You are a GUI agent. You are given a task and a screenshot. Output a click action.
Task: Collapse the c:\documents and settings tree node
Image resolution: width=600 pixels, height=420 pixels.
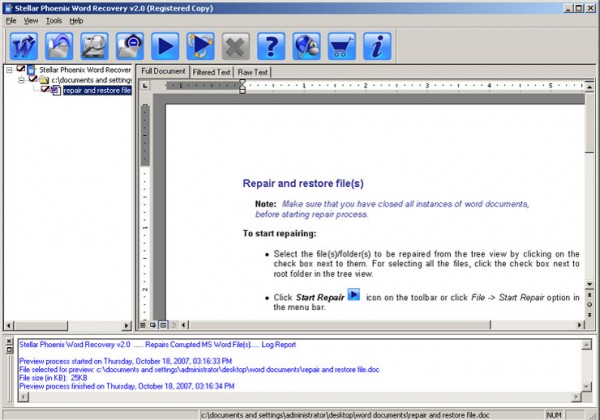click(22, 80)
